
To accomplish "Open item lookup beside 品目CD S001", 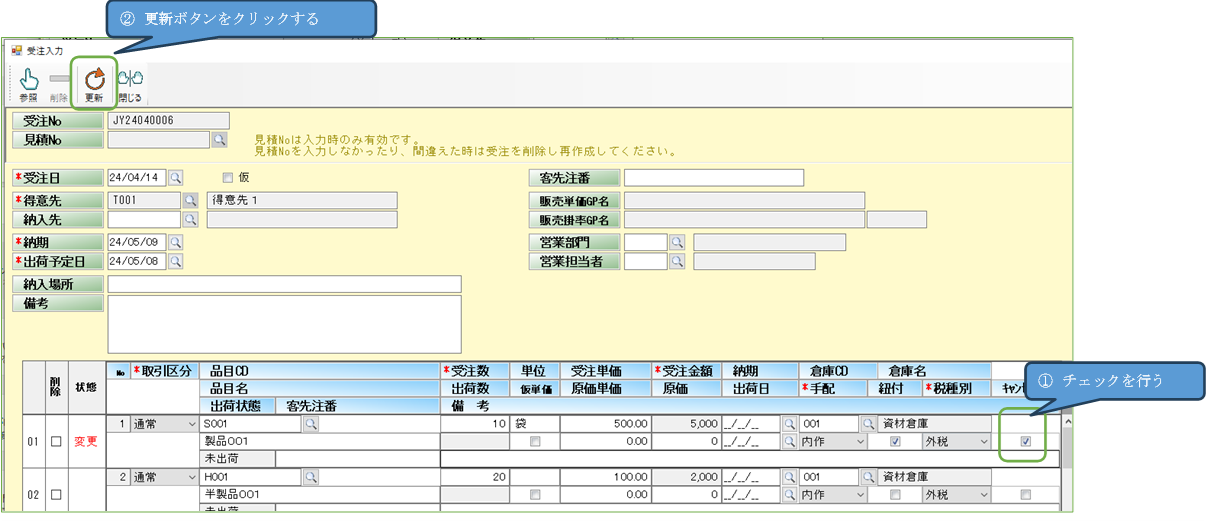I will [x=311, y=424].
